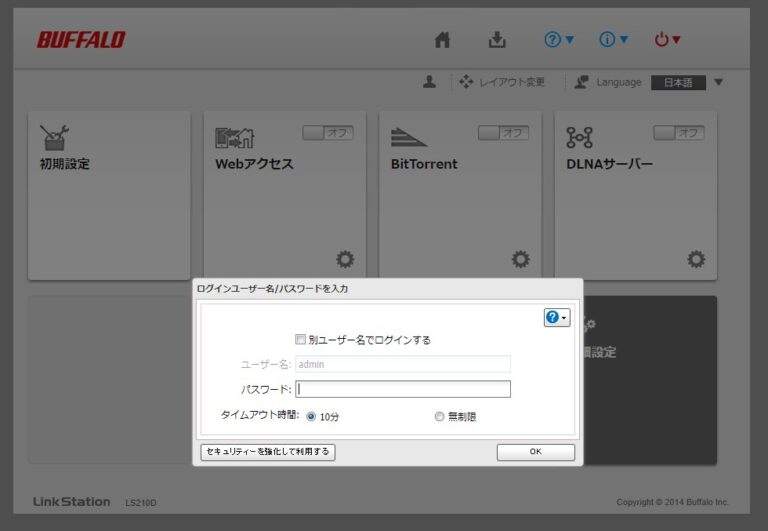
Task: Click the download/update icon in header
Action: [497, 40]
